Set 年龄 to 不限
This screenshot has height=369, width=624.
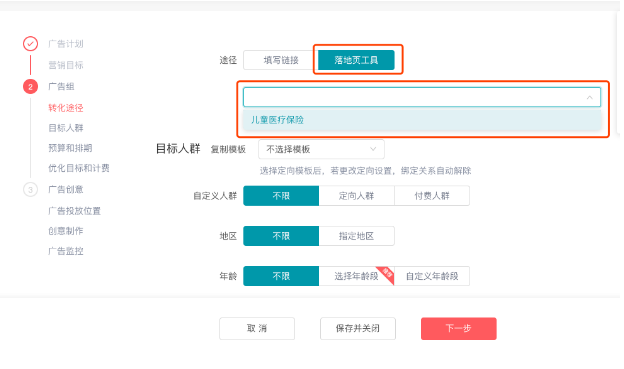[281, 276]
